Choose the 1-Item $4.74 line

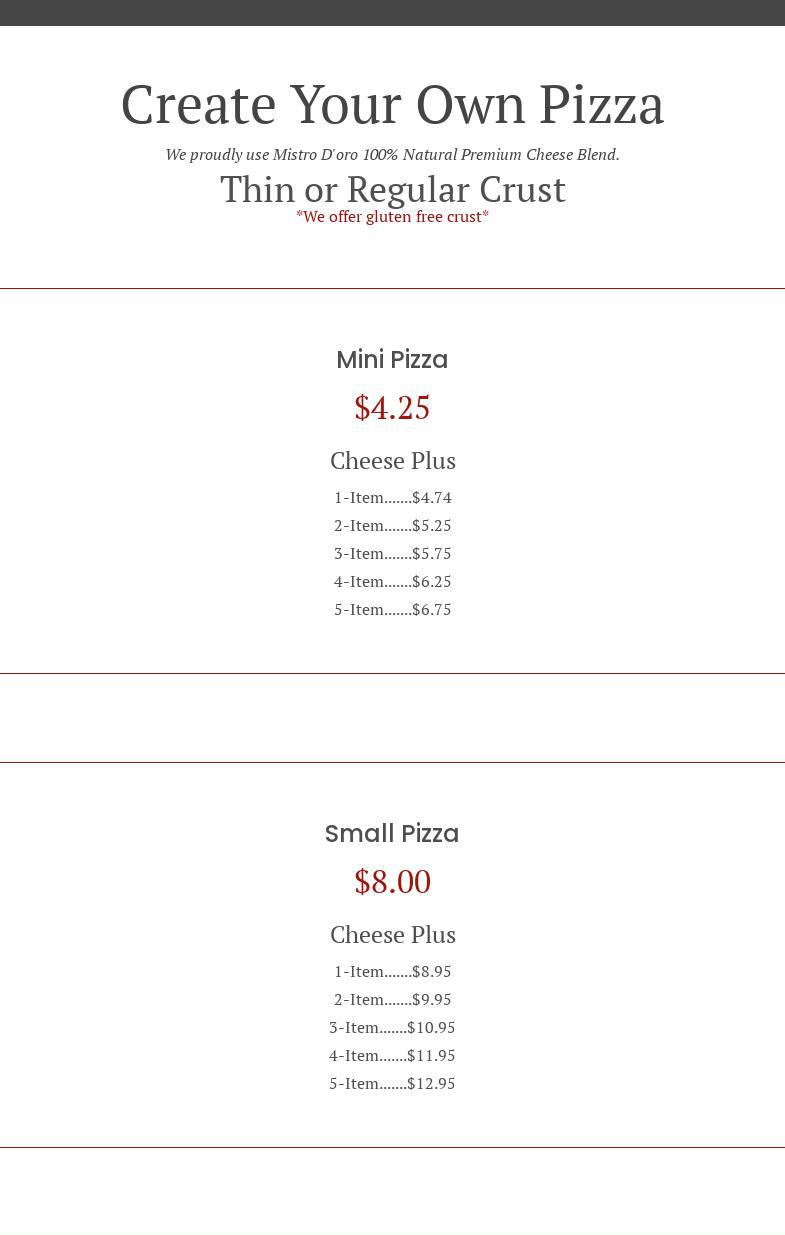tap(392, 498)
